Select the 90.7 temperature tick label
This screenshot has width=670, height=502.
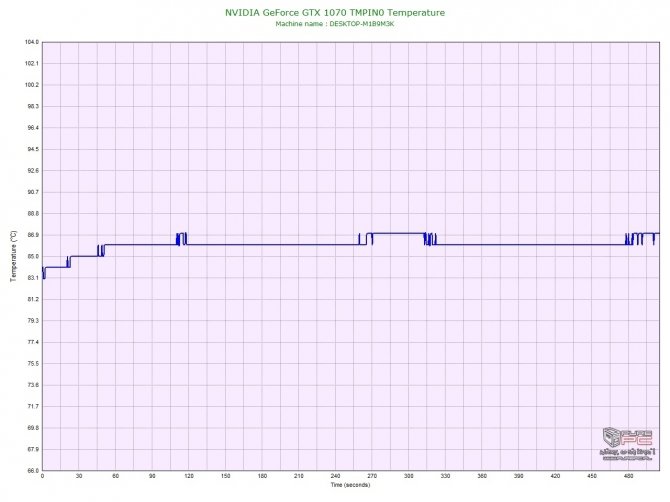tap(33, 192)
